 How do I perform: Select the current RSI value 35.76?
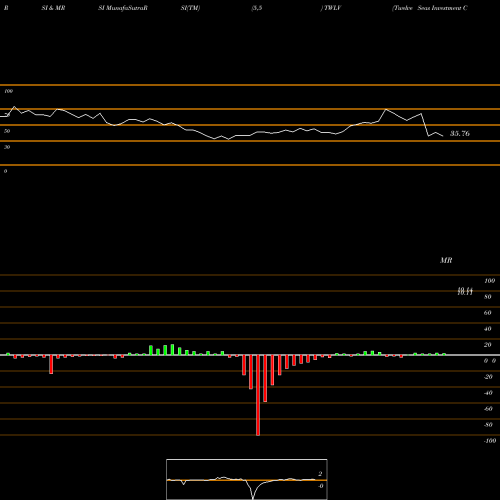click(x=460, y=134)
